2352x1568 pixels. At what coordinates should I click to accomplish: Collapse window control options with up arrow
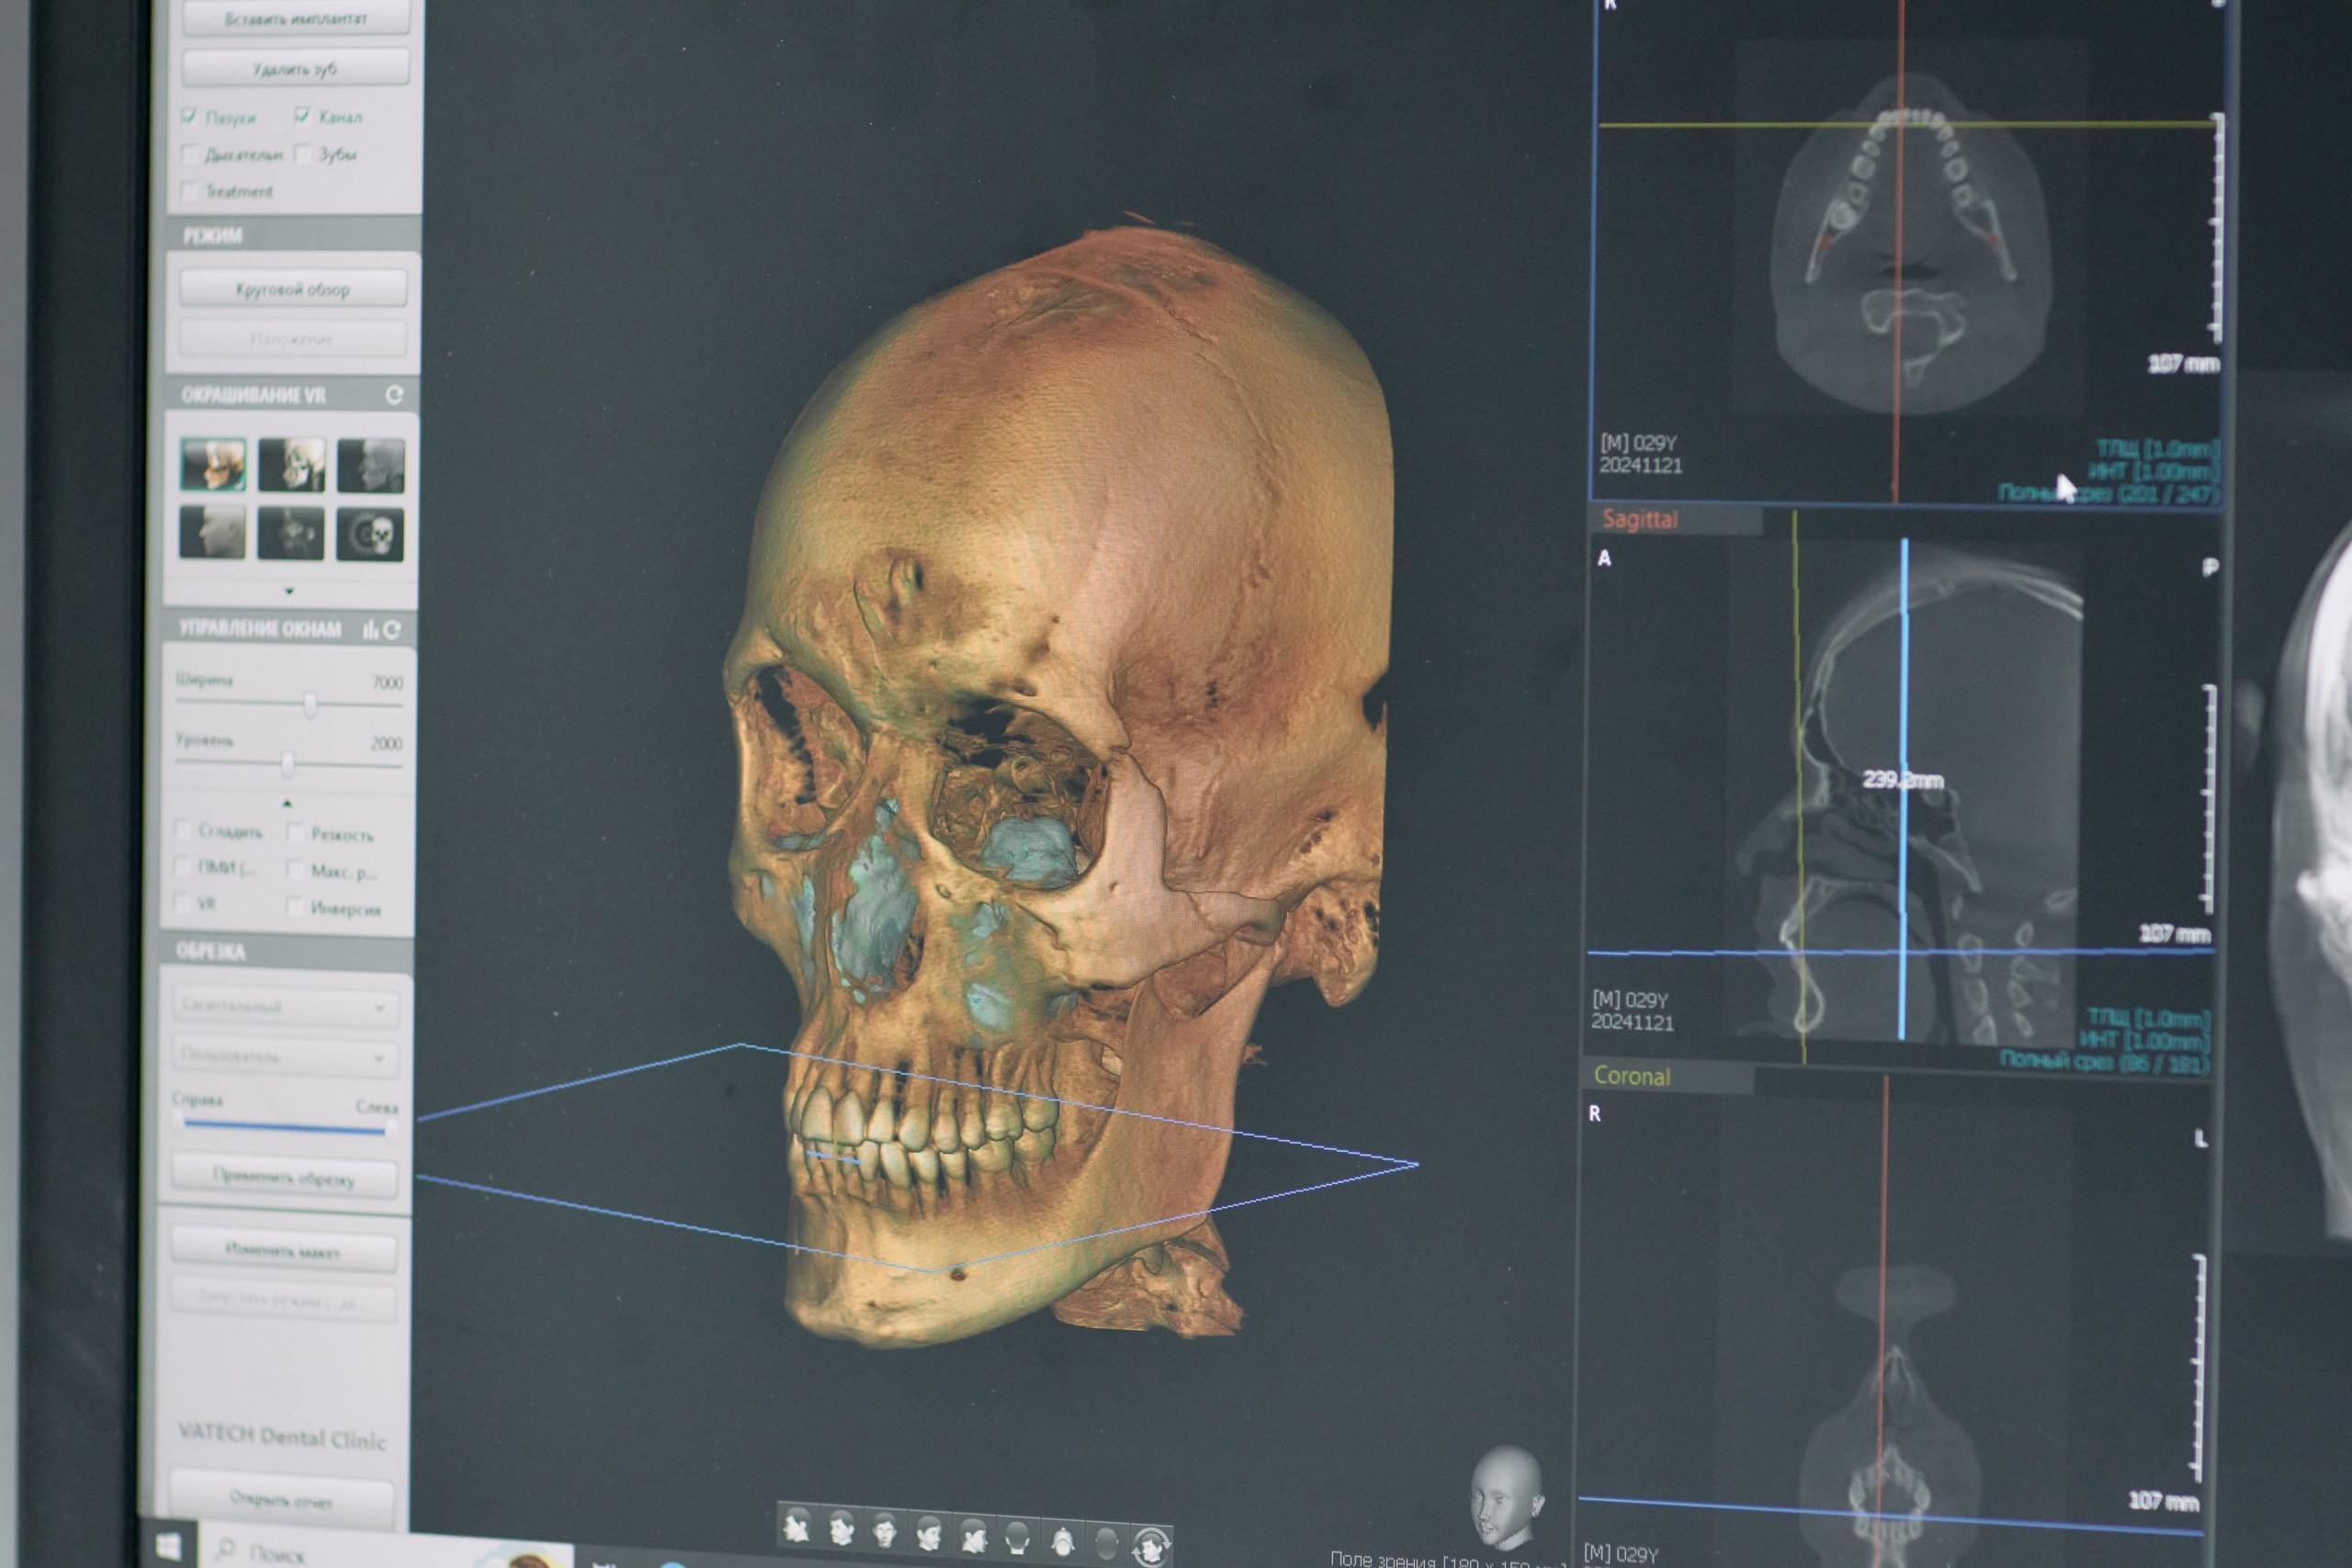point(287,803)
